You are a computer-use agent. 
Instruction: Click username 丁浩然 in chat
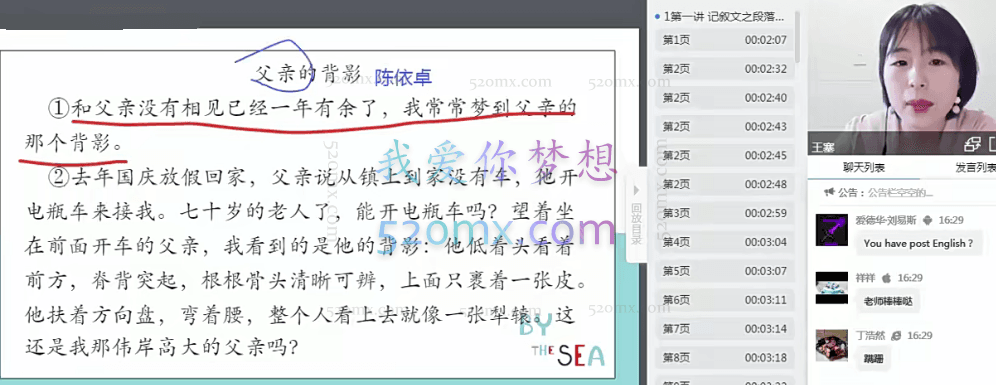[871, 335]
